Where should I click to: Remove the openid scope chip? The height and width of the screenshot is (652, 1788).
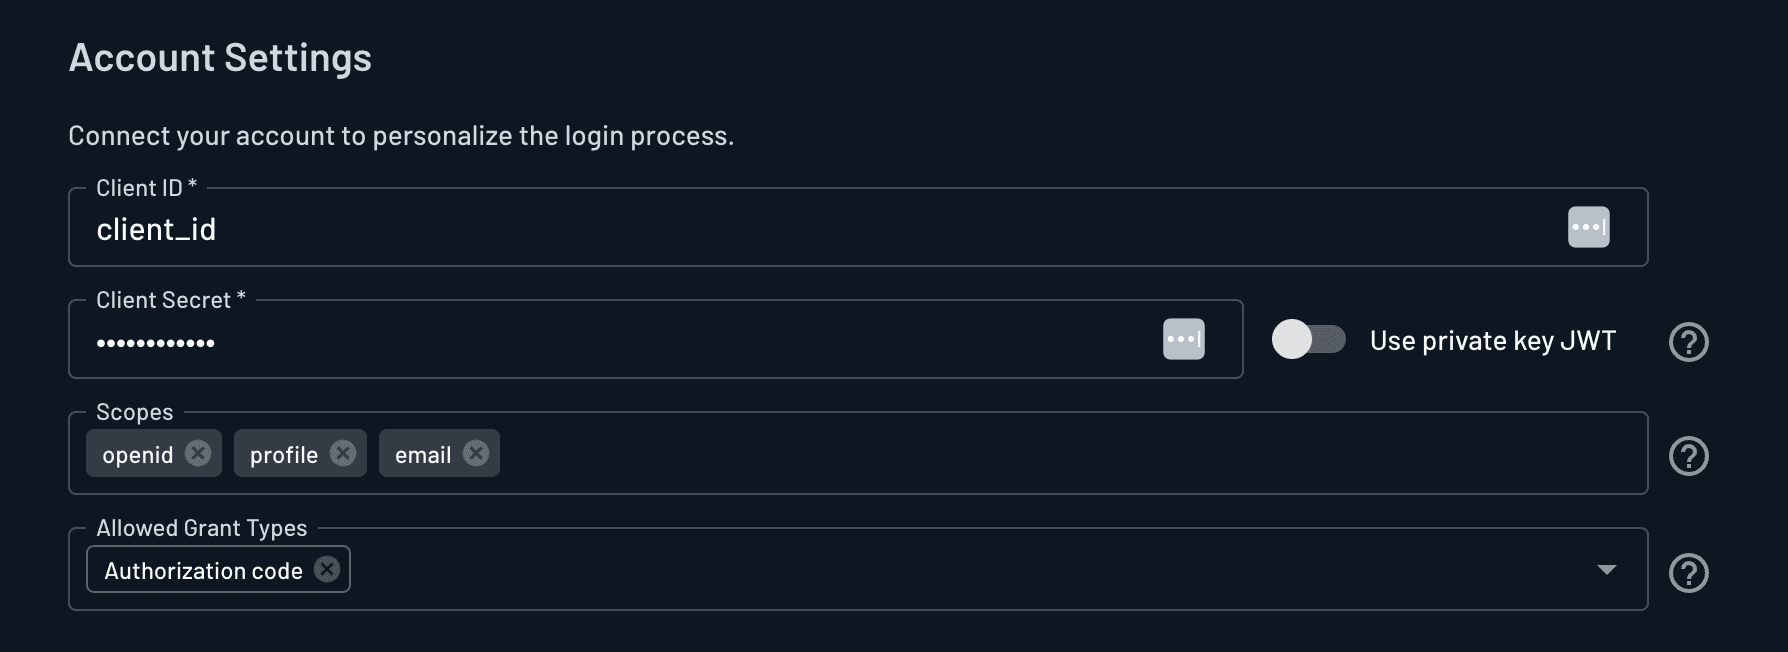pos(197,453)
